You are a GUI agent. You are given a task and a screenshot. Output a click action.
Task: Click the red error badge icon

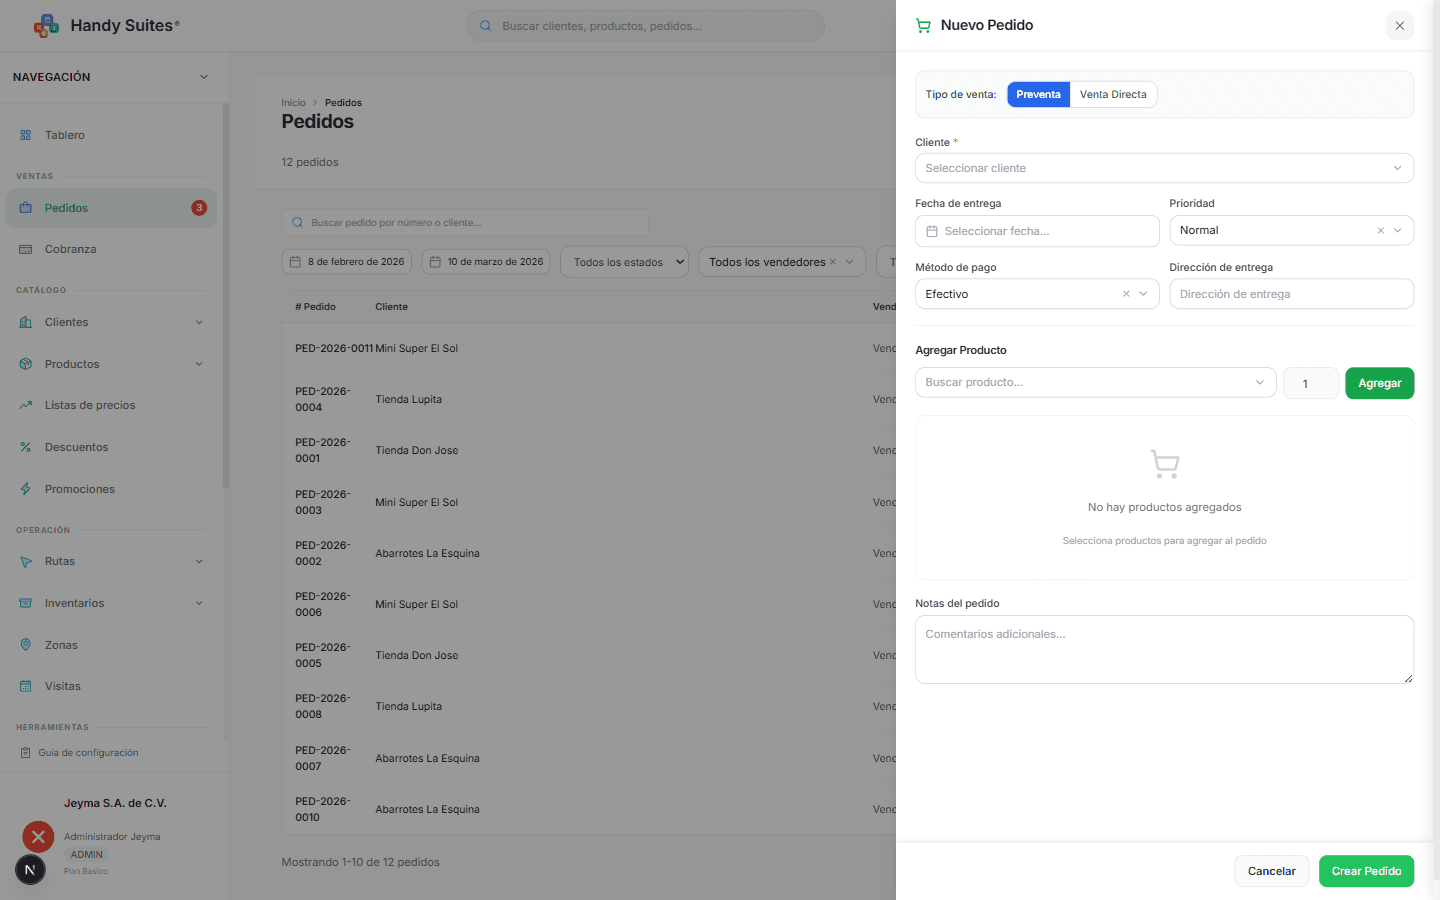[38, 837]
